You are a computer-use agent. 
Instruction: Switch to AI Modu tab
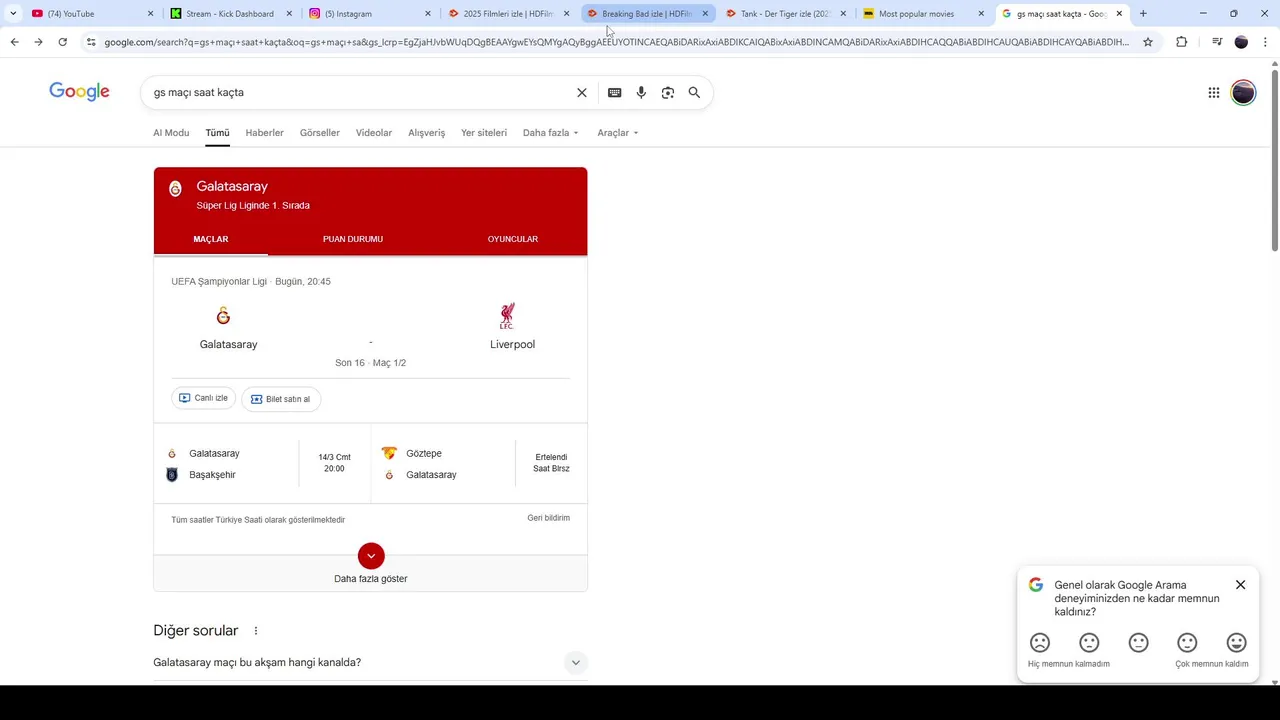click(x=171, y=133)
